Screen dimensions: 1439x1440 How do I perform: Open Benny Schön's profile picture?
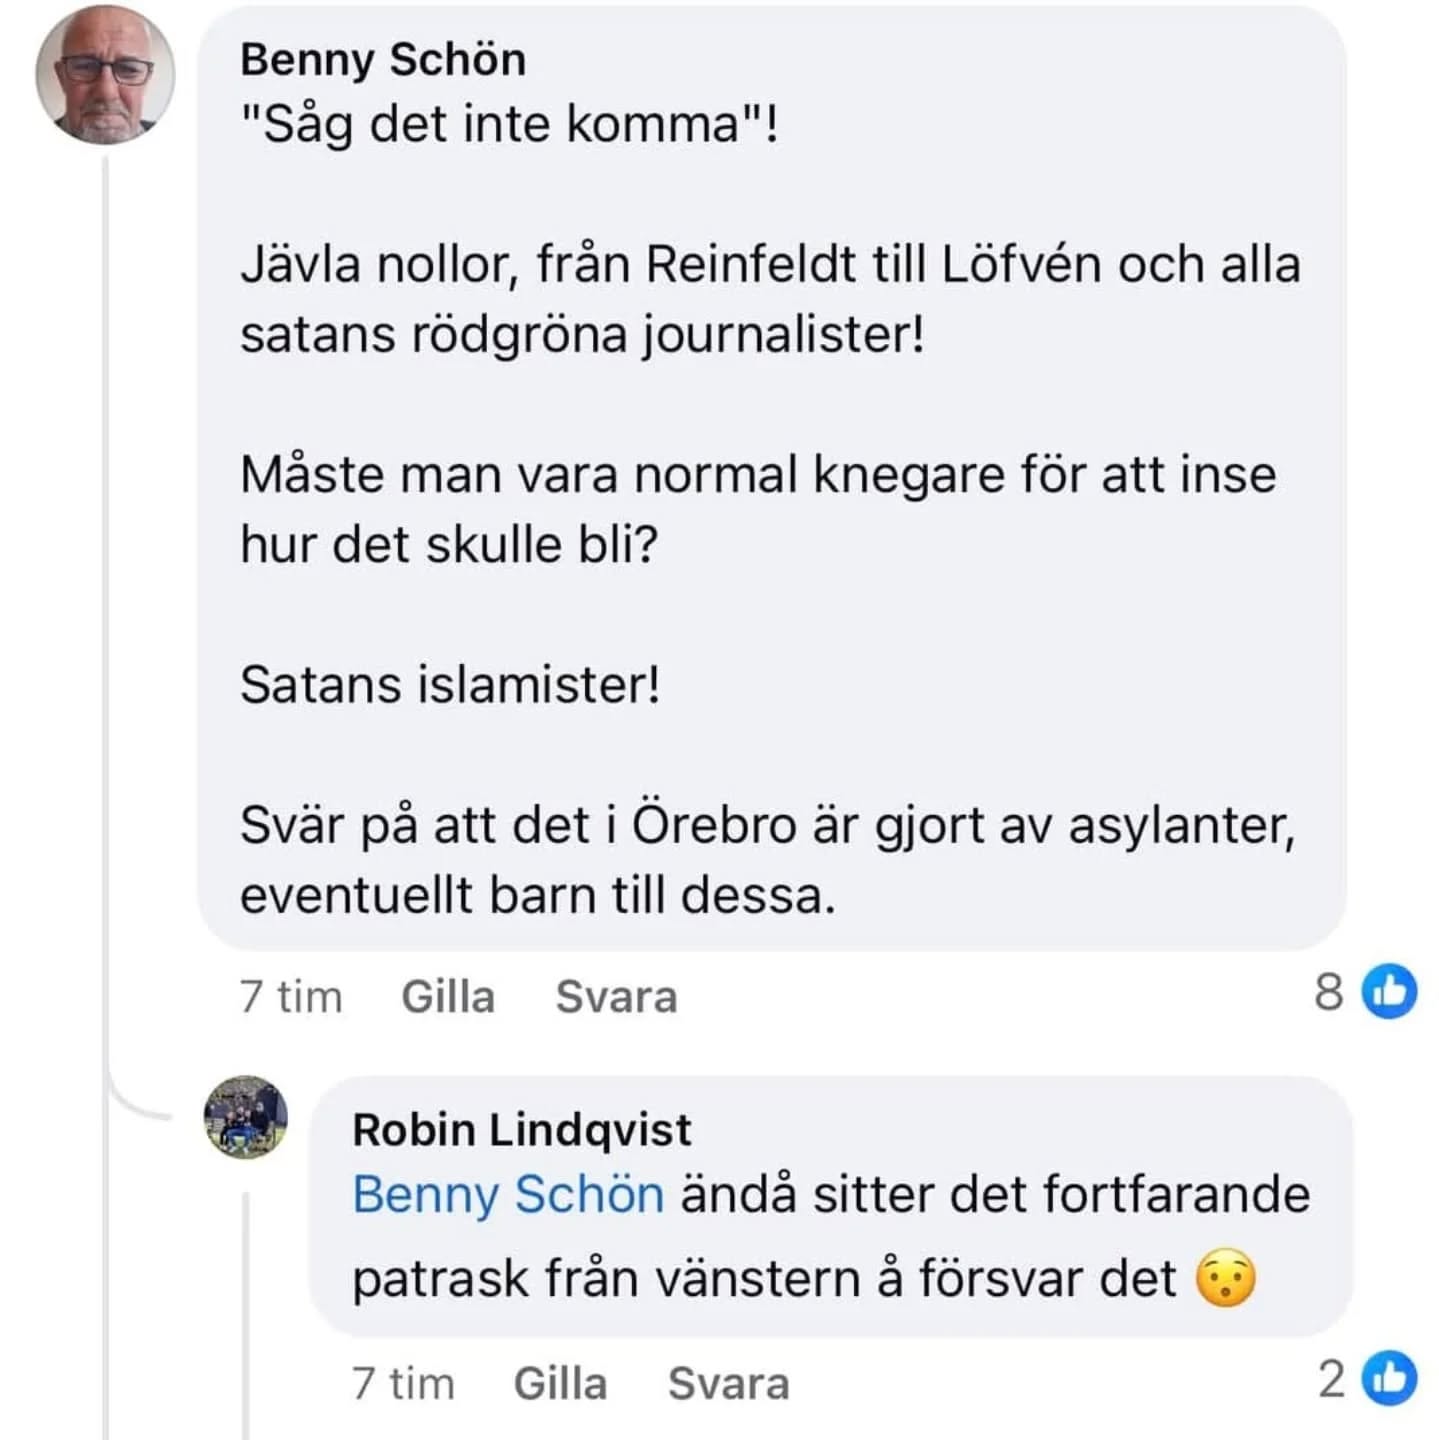point(105,75)
